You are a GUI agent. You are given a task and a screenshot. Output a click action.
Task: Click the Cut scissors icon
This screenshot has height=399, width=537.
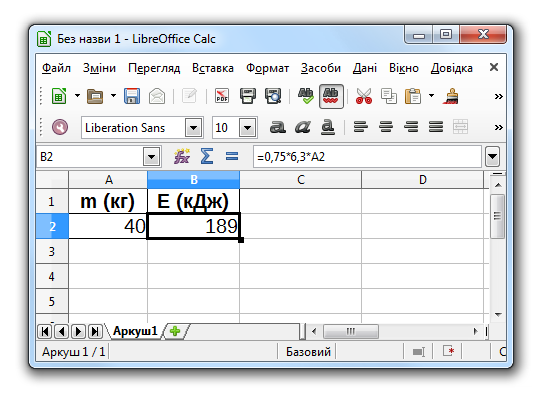click(x=364, y=96)
